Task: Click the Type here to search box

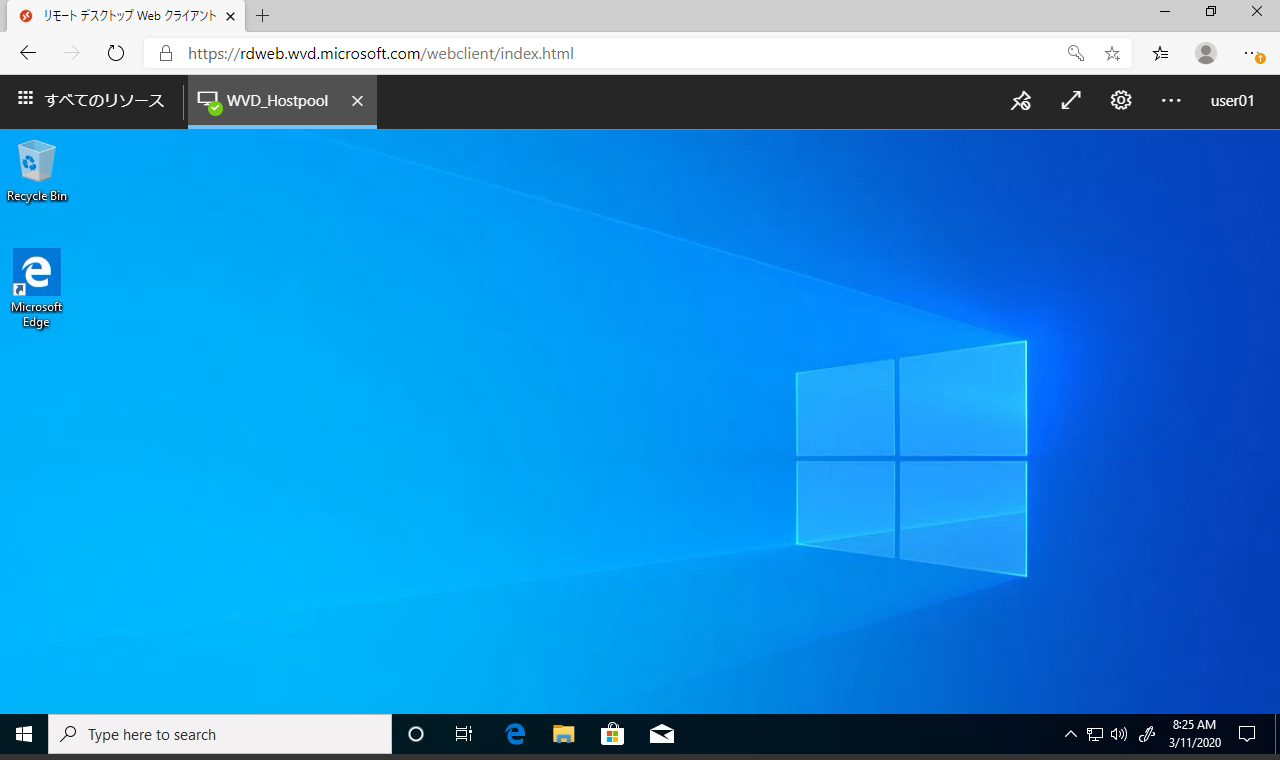Action: click(220, 734)
